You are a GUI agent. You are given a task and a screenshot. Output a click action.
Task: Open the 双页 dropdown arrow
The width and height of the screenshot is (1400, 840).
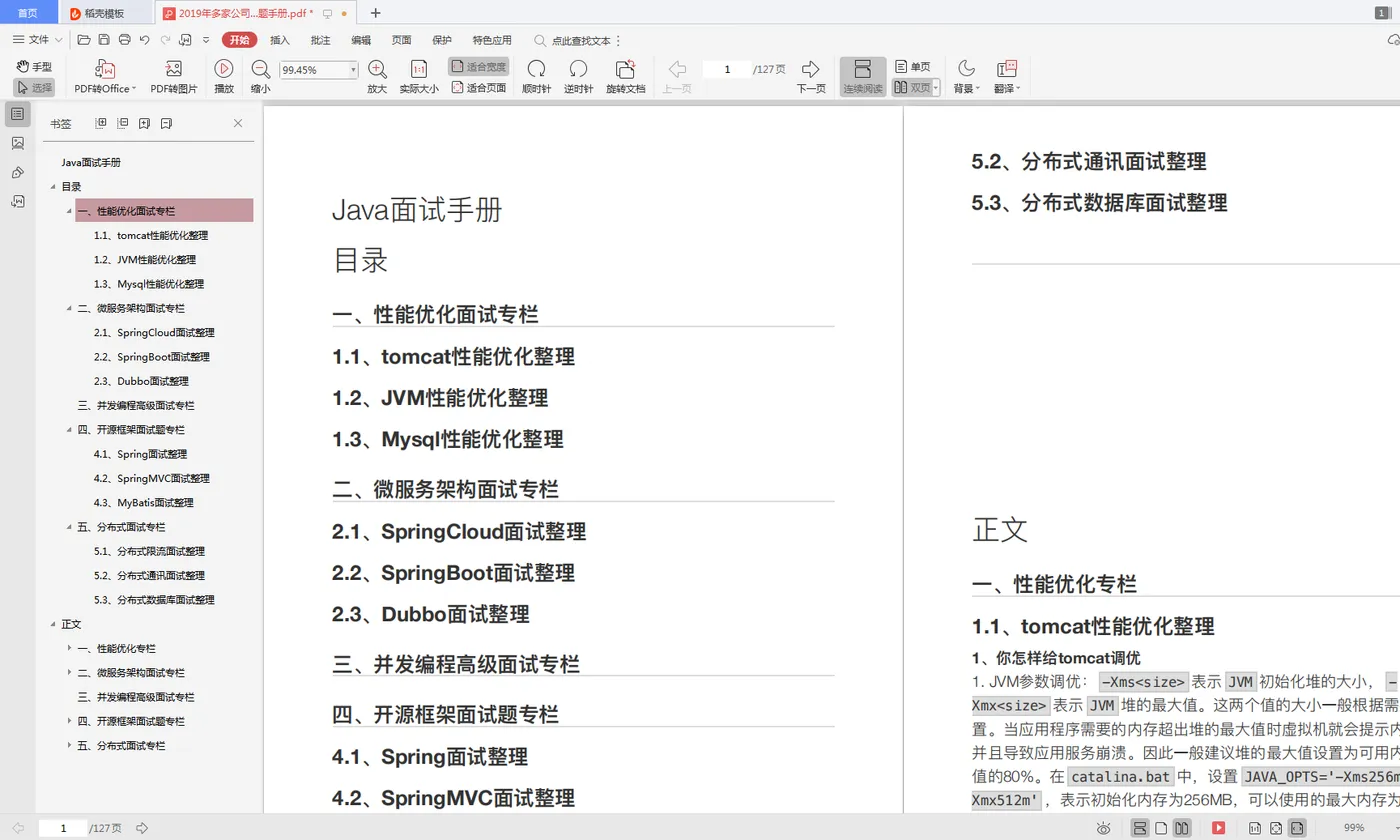pos(936,88)
